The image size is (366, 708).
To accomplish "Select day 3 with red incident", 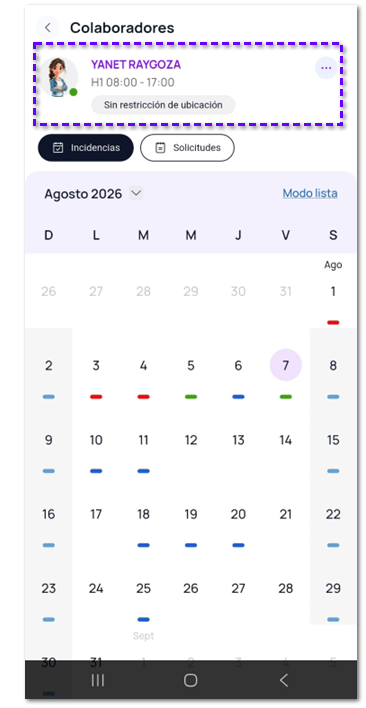I will [x=96, y=365].
